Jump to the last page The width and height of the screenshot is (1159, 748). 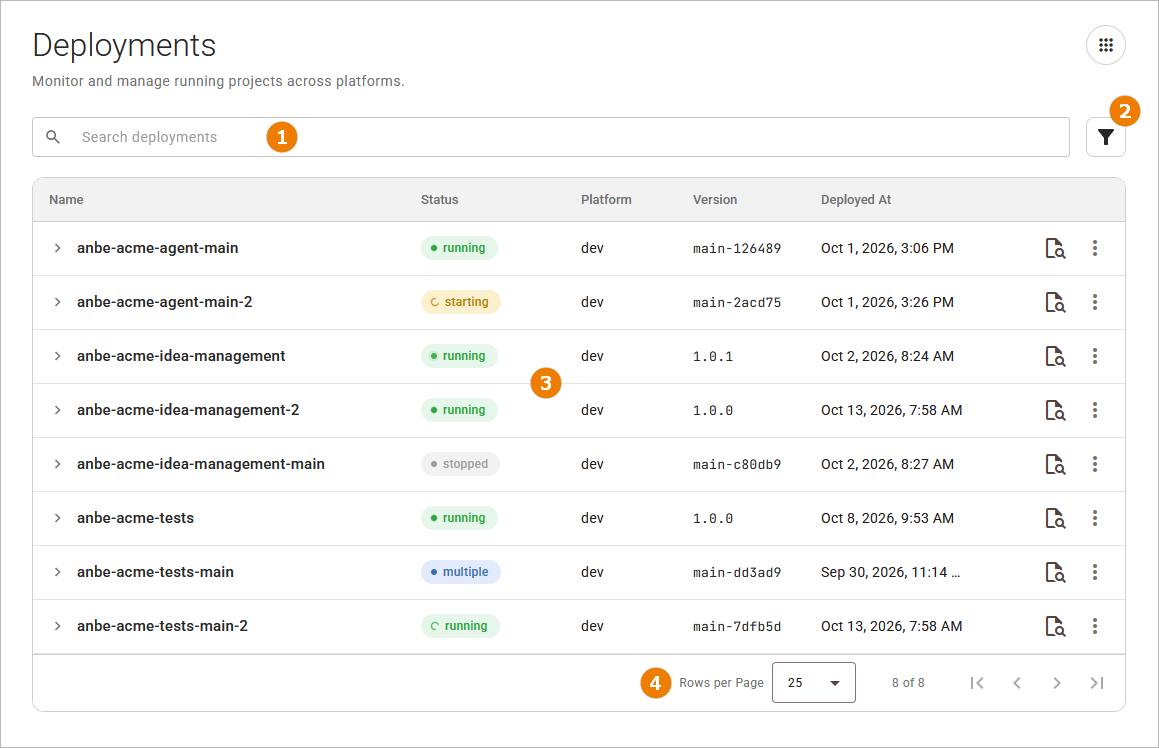1097,683
